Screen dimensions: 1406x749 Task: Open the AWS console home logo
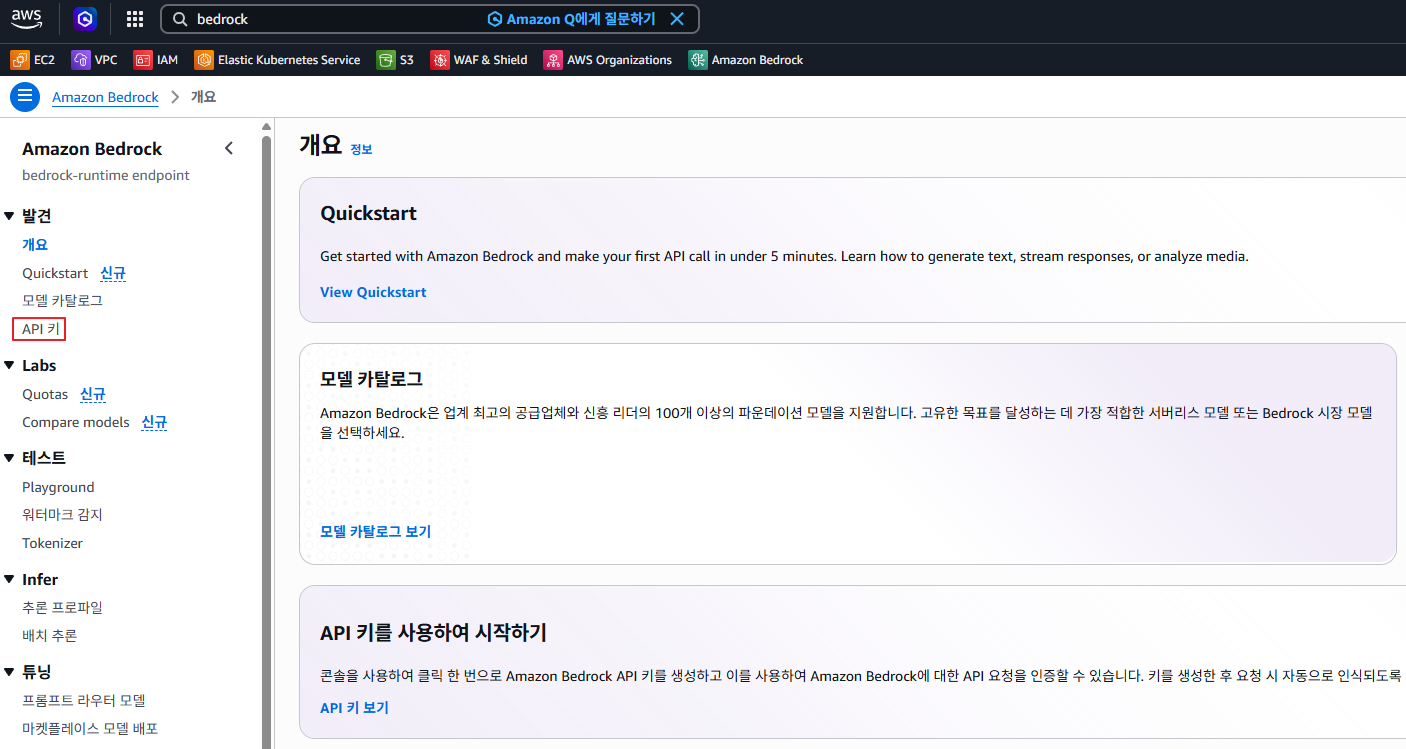(x=28, y=18)
